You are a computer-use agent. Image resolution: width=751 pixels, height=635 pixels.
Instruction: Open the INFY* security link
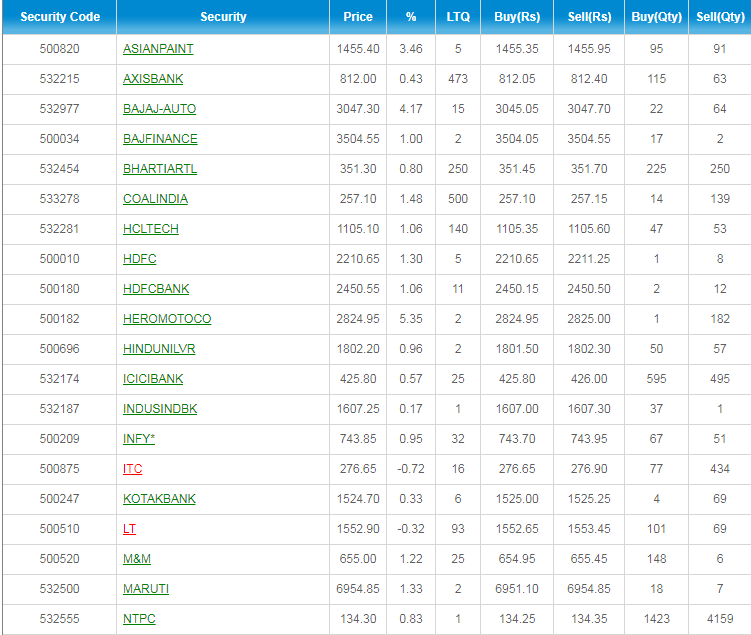pyautogui.click(x=139, y=439)
